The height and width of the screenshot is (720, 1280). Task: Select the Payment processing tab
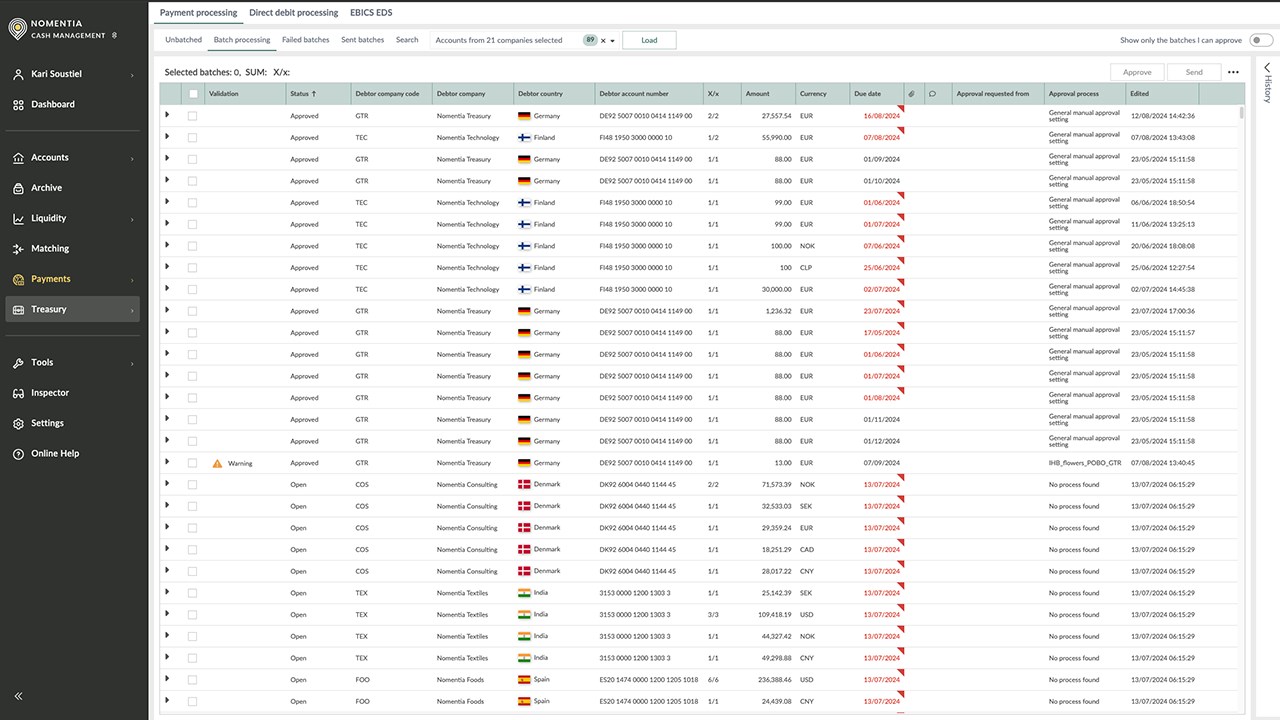click(x=199, y=13)
